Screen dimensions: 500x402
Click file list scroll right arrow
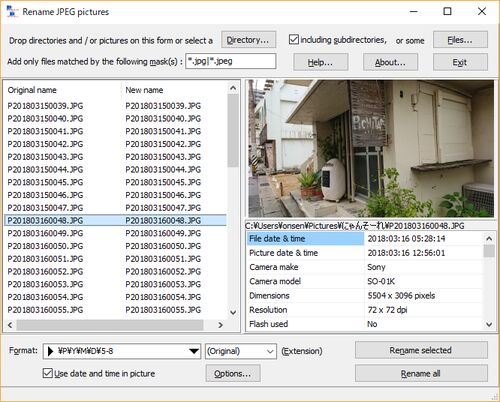pos(220,325)
